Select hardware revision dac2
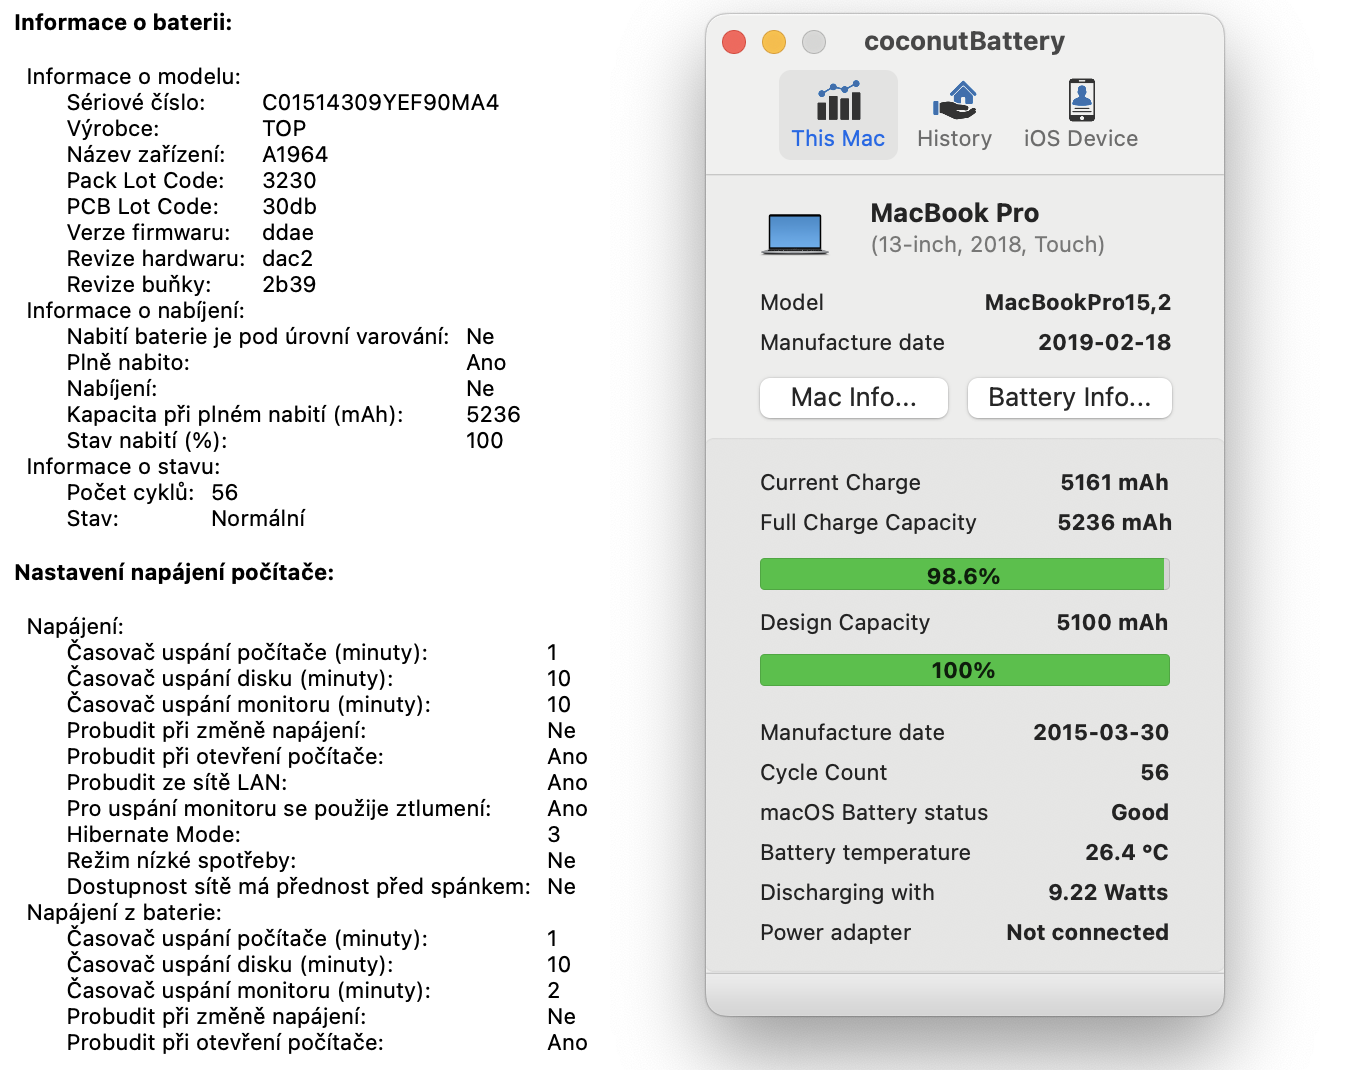Image resolution: width=1352 pixels, height=1070 pixels. pyautogui.click(x=288, y=259)
